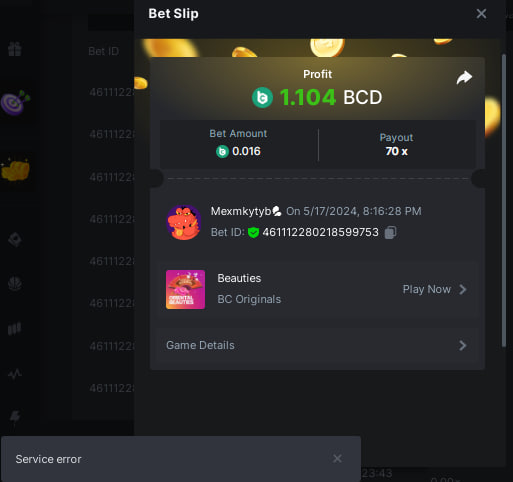Click Play Now link
Screen dimensions: 513x482
[426, 289]
